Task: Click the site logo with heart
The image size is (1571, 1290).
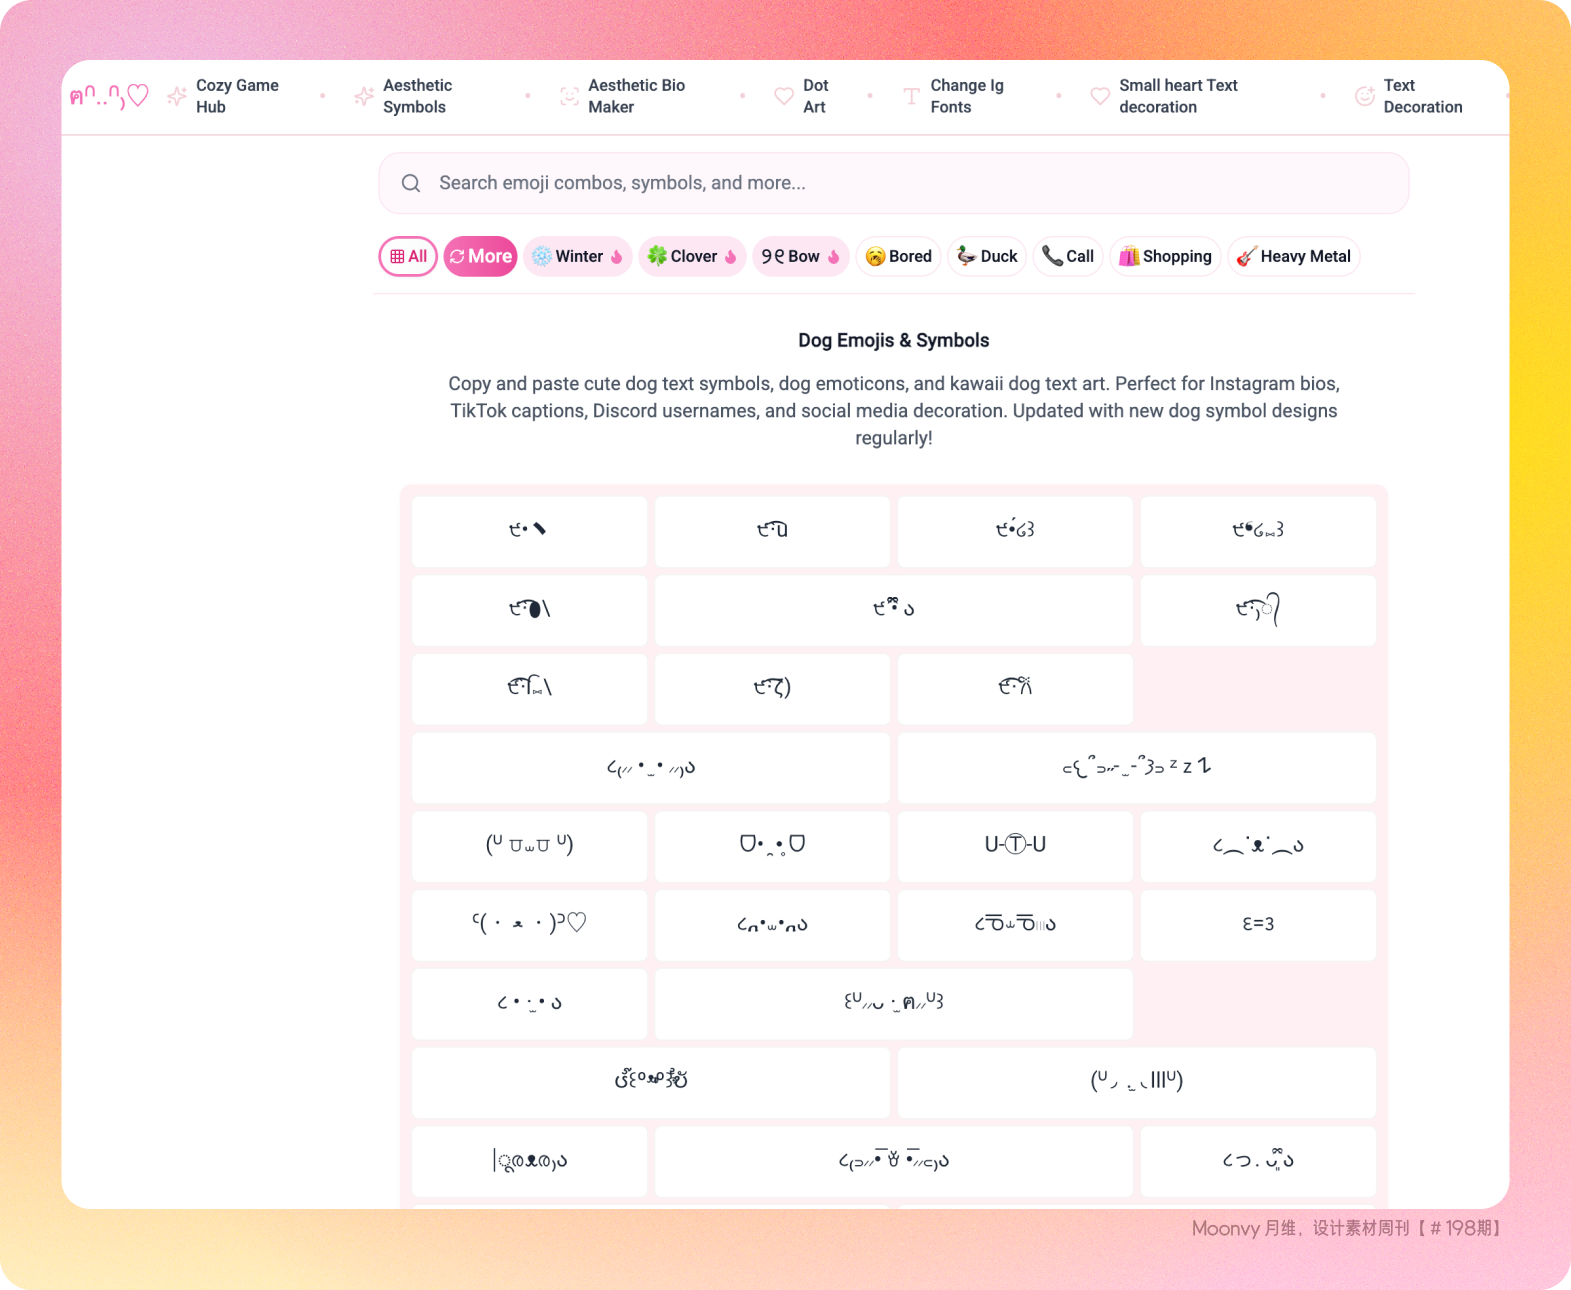Action: click(109, 96)
